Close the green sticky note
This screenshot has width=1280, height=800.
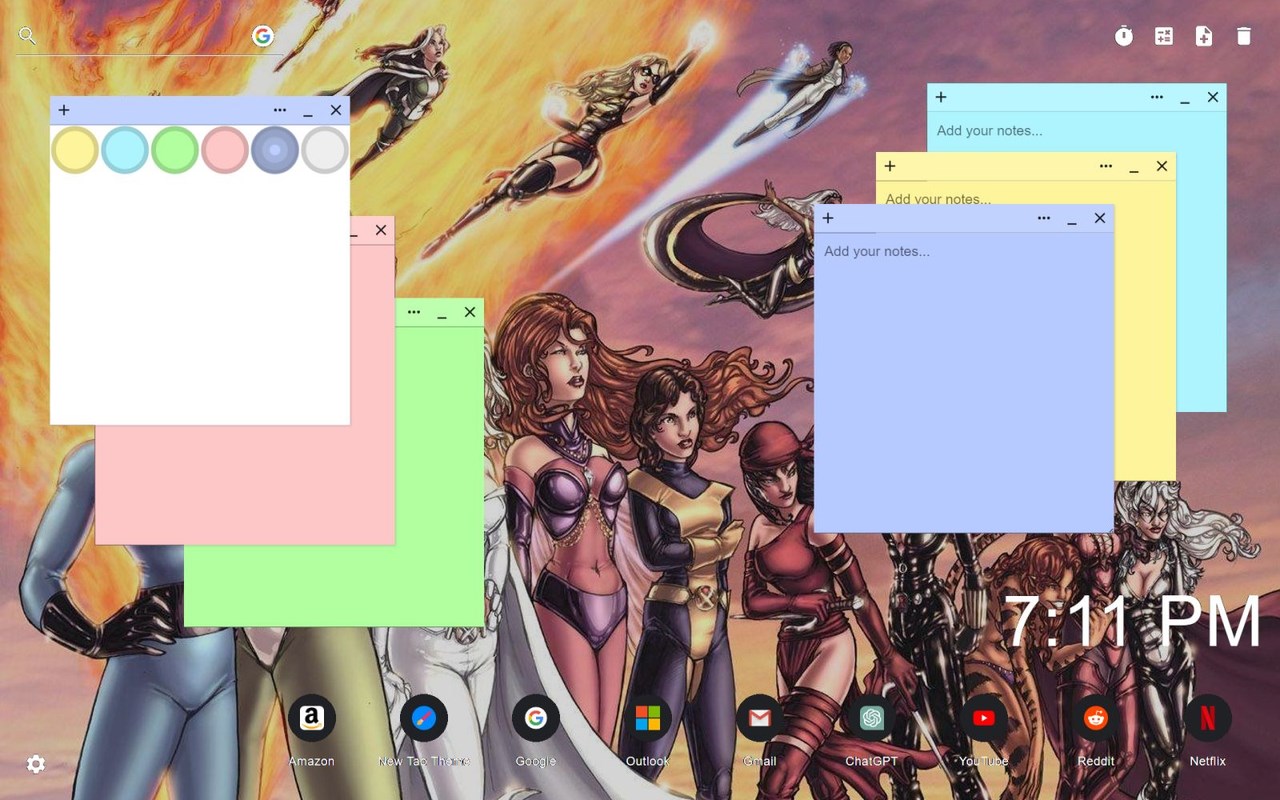coord(470,312)
